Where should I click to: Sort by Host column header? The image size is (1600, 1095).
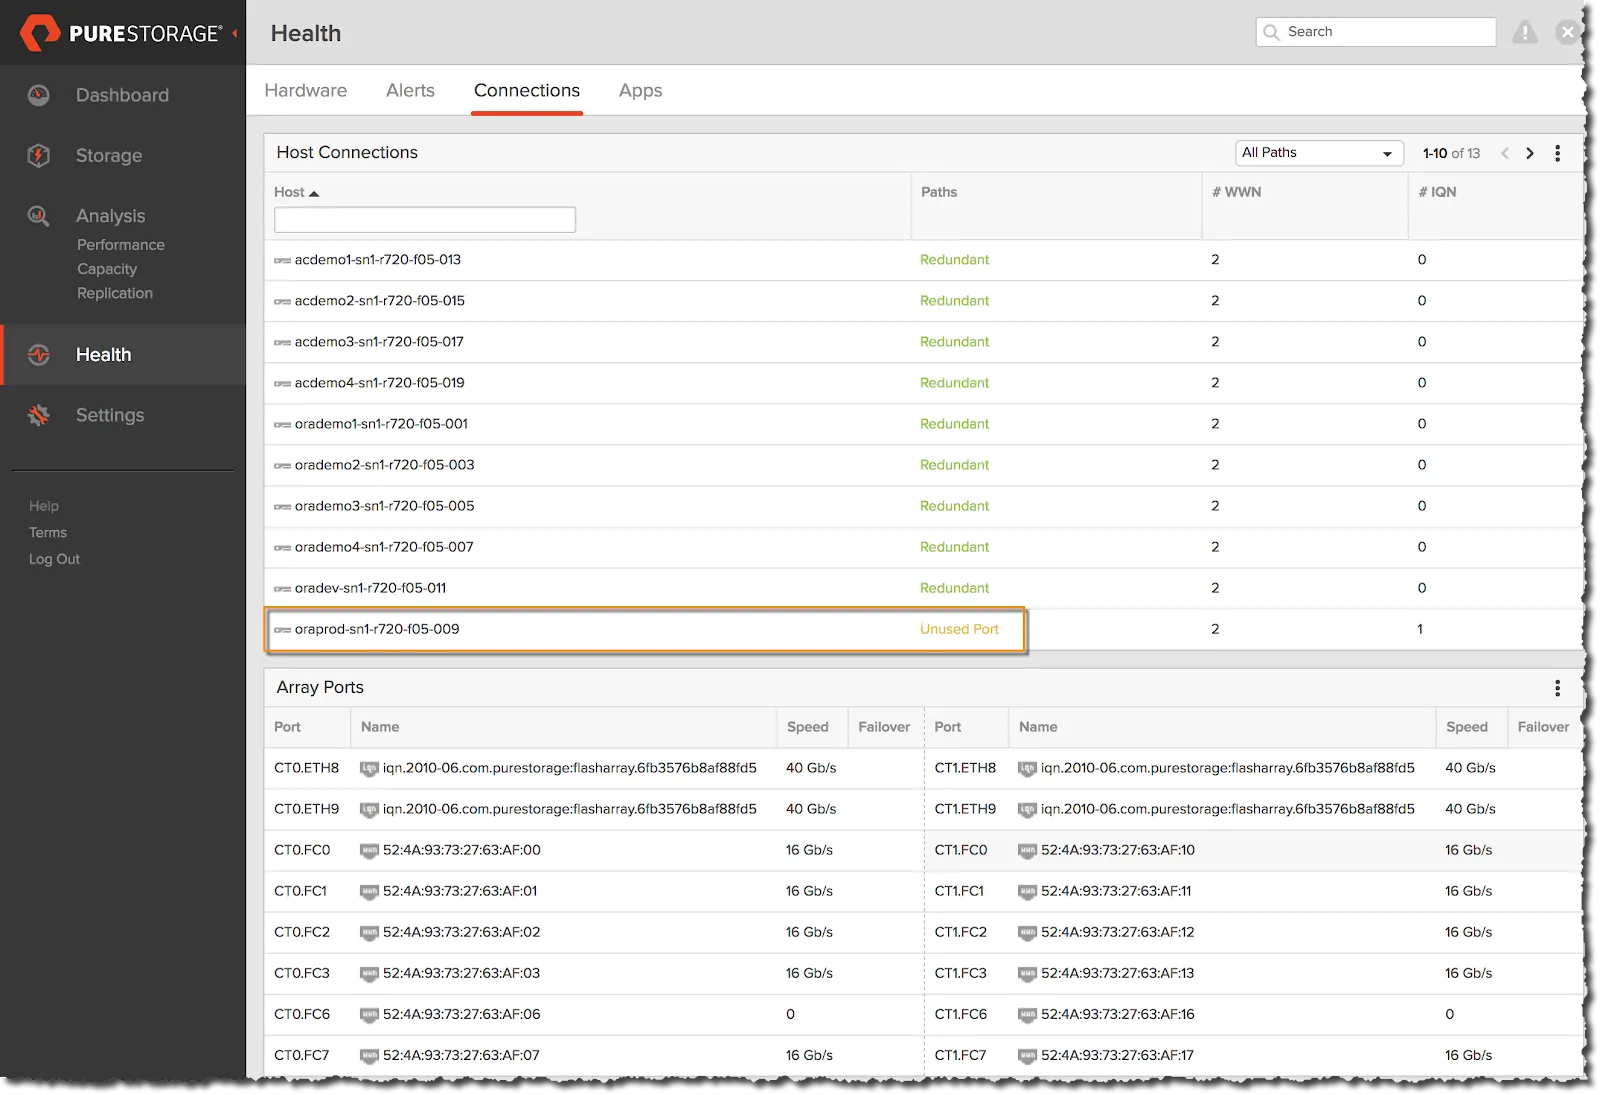pos(296,192)
